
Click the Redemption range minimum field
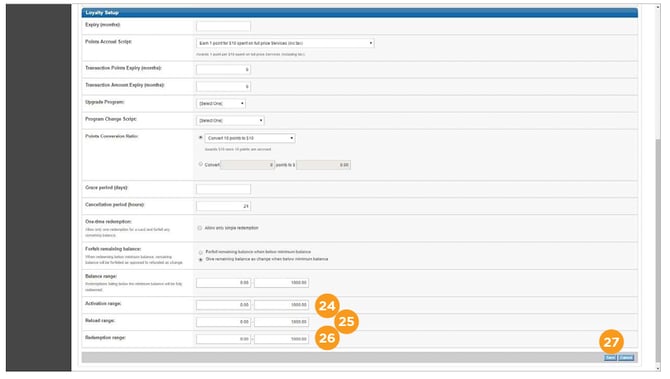click(x=223, y=339)
